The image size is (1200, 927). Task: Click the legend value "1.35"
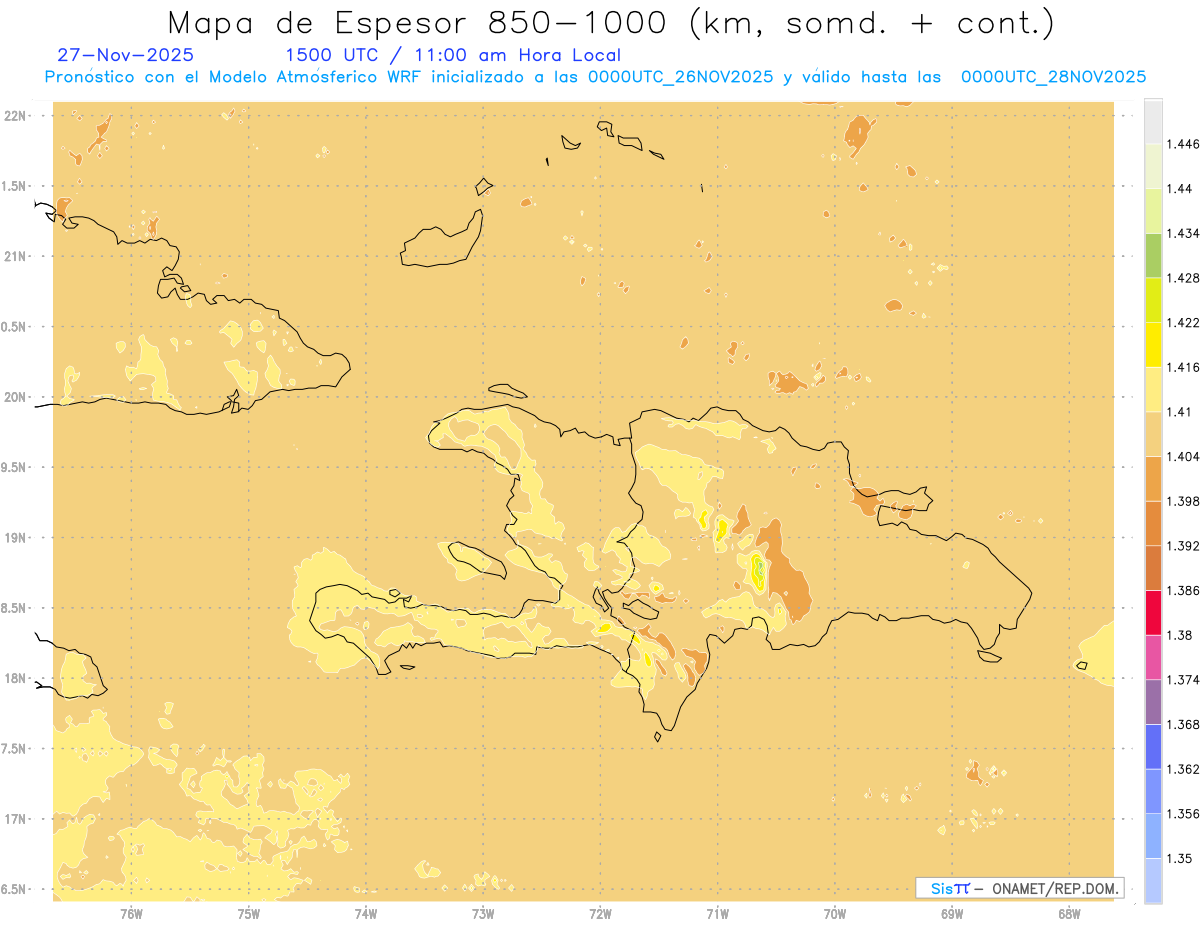1180,858
